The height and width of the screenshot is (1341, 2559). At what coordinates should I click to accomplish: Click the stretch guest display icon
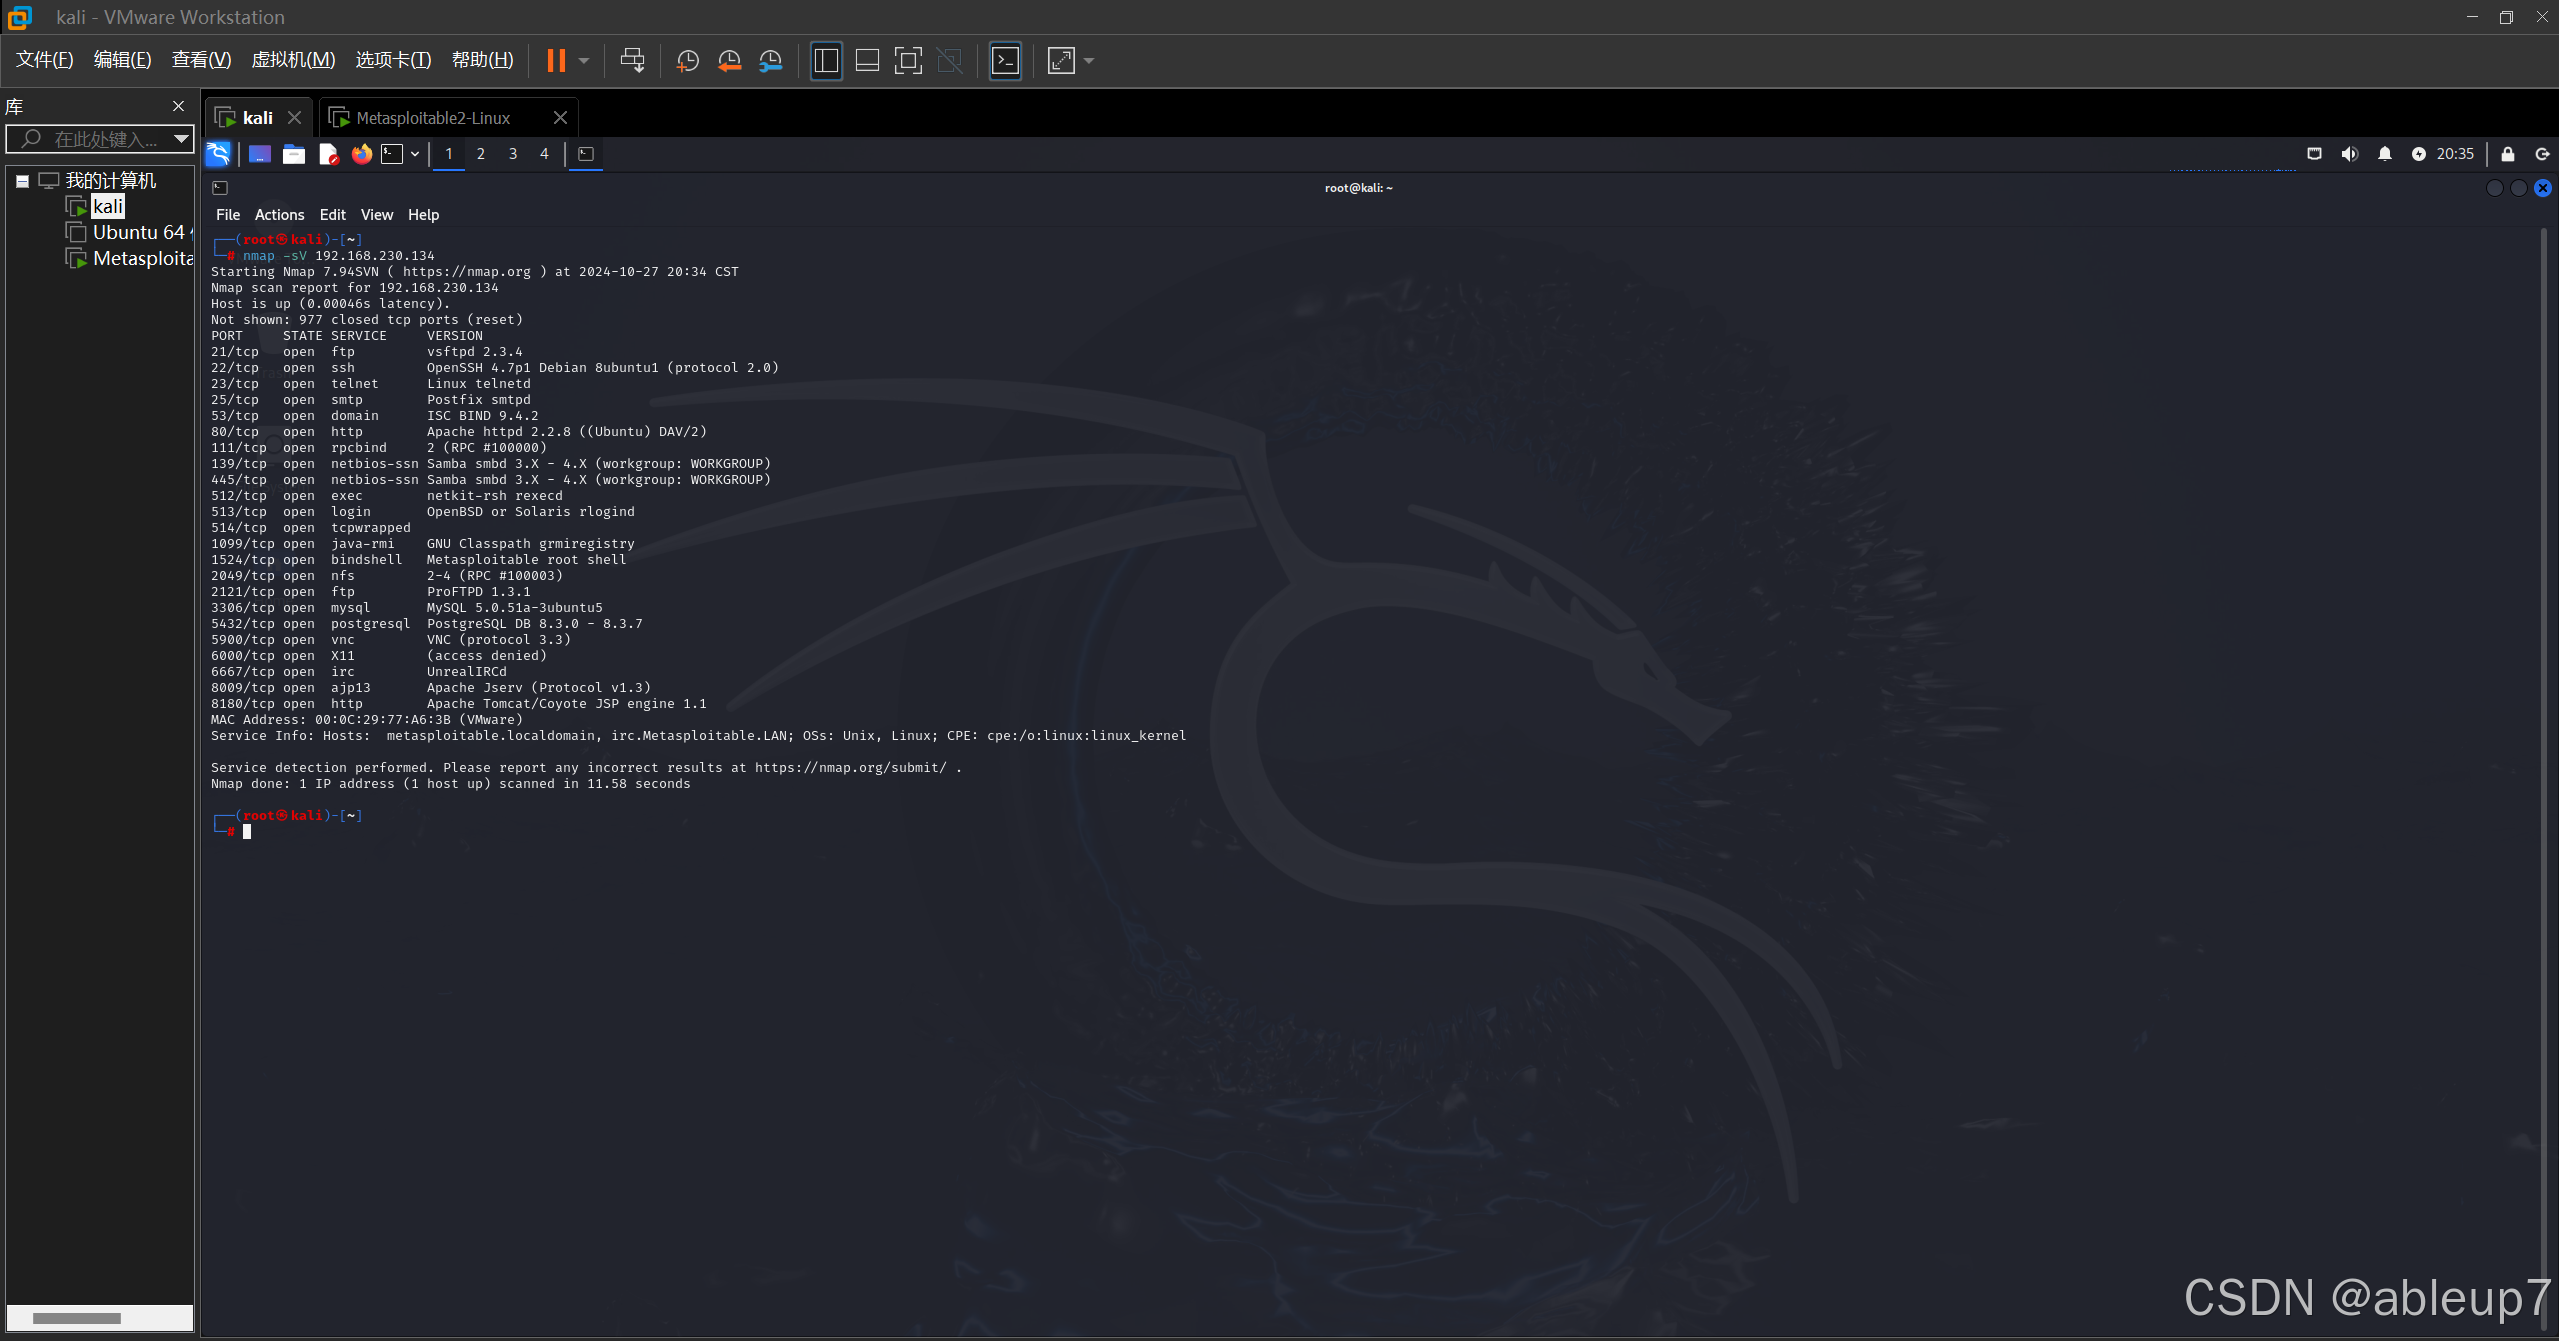click(x=1061, y=61)
